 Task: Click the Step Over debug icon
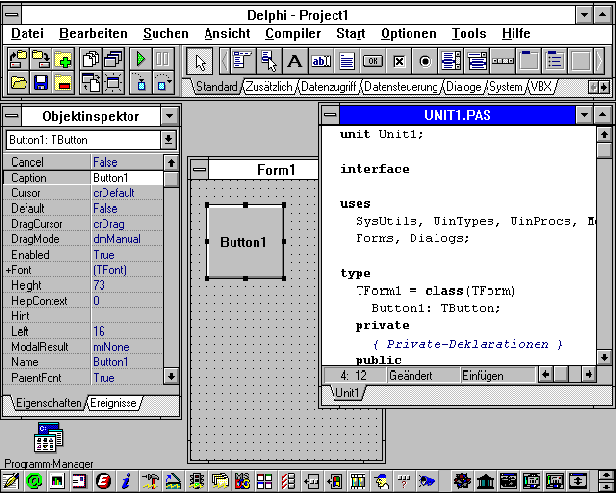pyautogui.click(x=163, y=83)
